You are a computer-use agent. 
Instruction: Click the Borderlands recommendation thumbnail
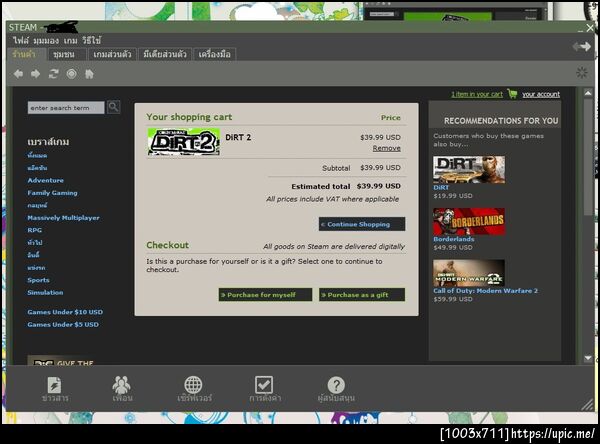click(469, 221)
